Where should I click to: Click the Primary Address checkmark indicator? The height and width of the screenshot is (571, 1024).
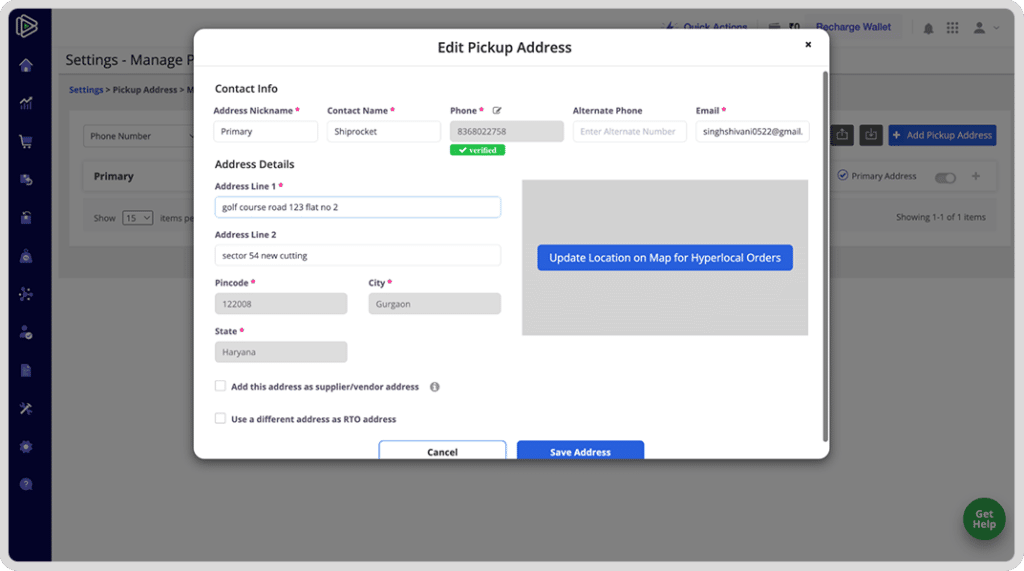842,175
